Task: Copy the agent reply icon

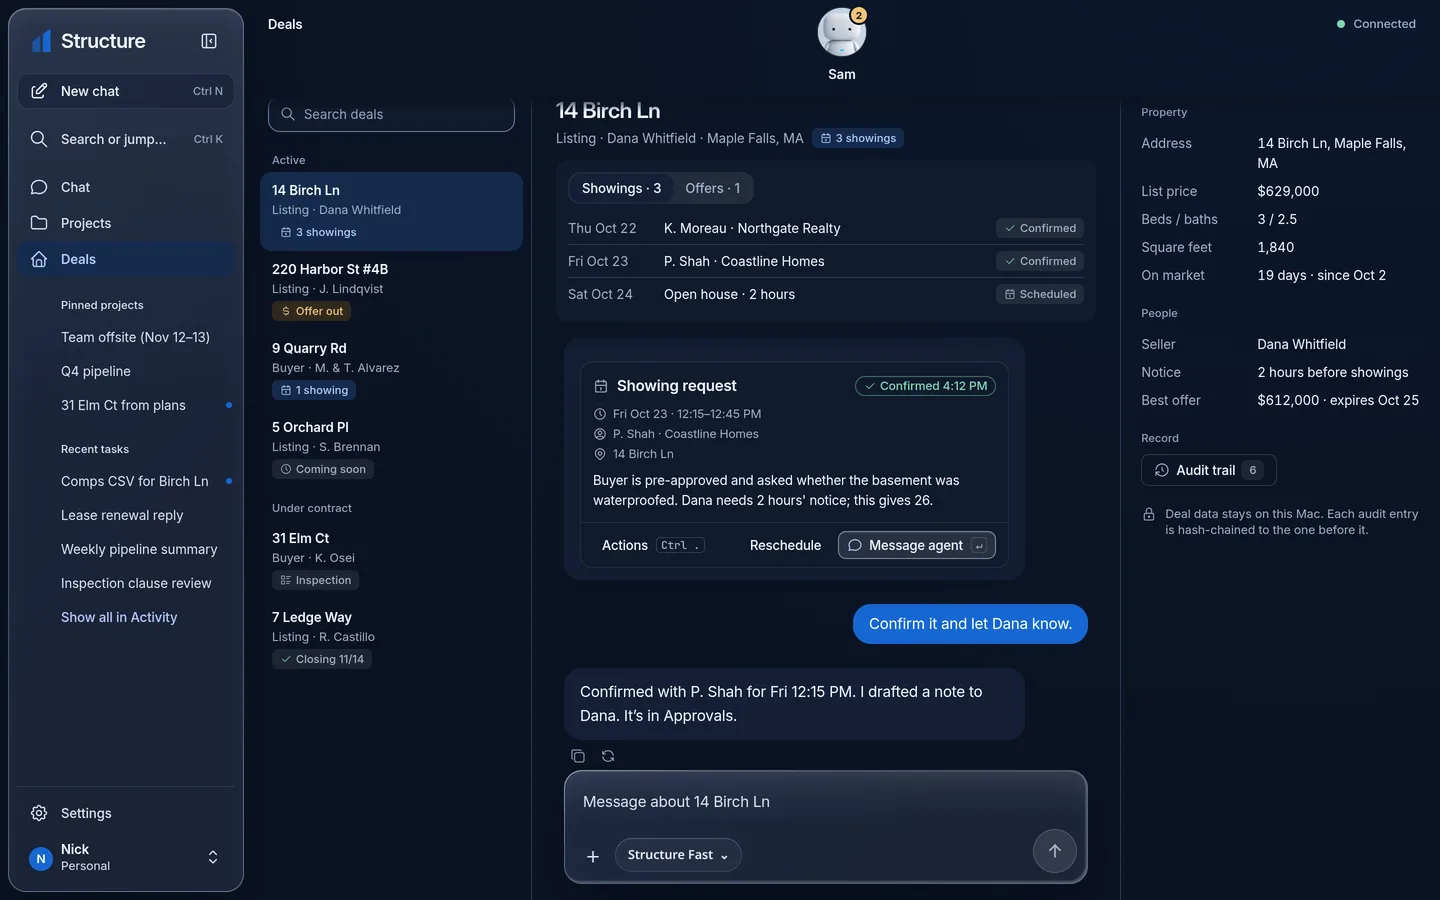Action: 578,756
